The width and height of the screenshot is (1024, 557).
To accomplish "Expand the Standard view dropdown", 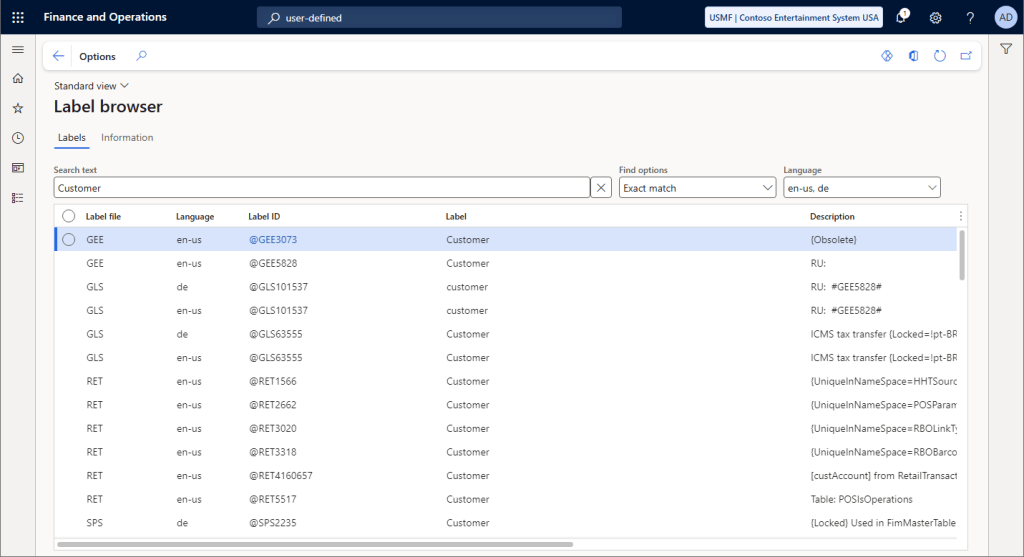I will point(91,86).
